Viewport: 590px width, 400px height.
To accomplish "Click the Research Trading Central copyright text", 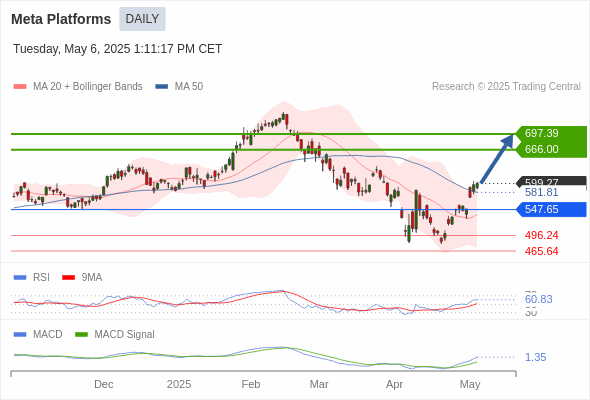I will (x=506, y=87).
